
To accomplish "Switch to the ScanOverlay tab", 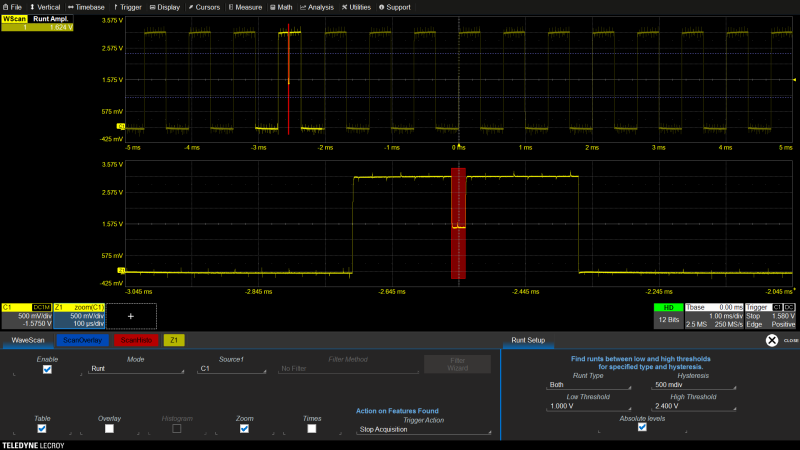I will pyautogui.click(x=83, y=341).
